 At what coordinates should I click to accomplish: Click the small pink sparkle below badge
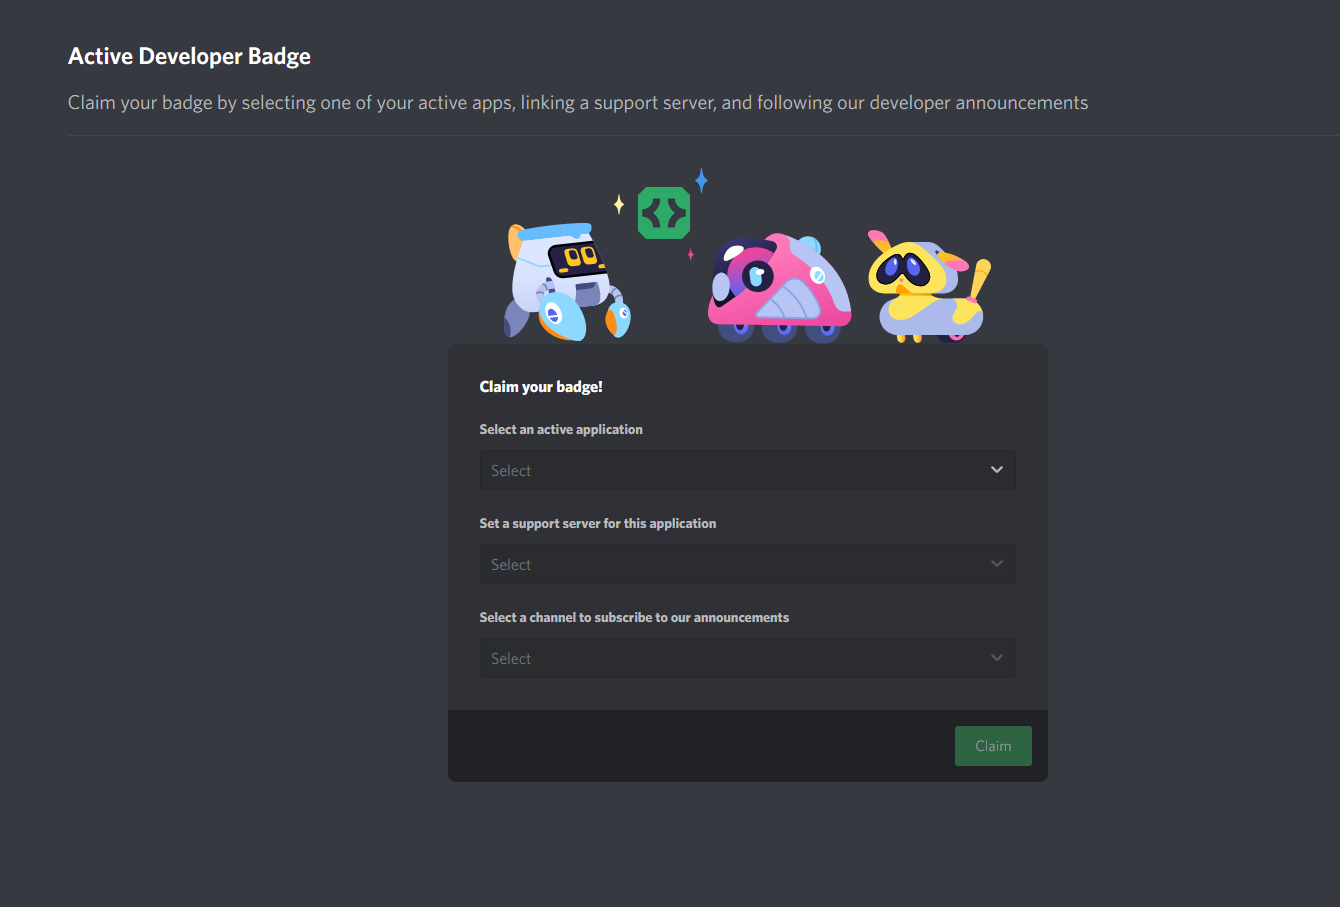[x=690, y=255]
